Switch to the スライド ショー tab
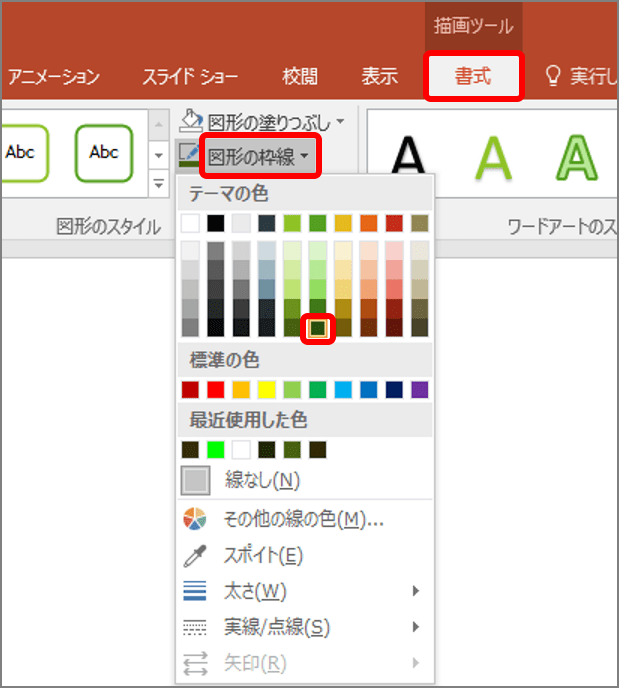Viewport: 619px width, 688px height. (190, 77)
